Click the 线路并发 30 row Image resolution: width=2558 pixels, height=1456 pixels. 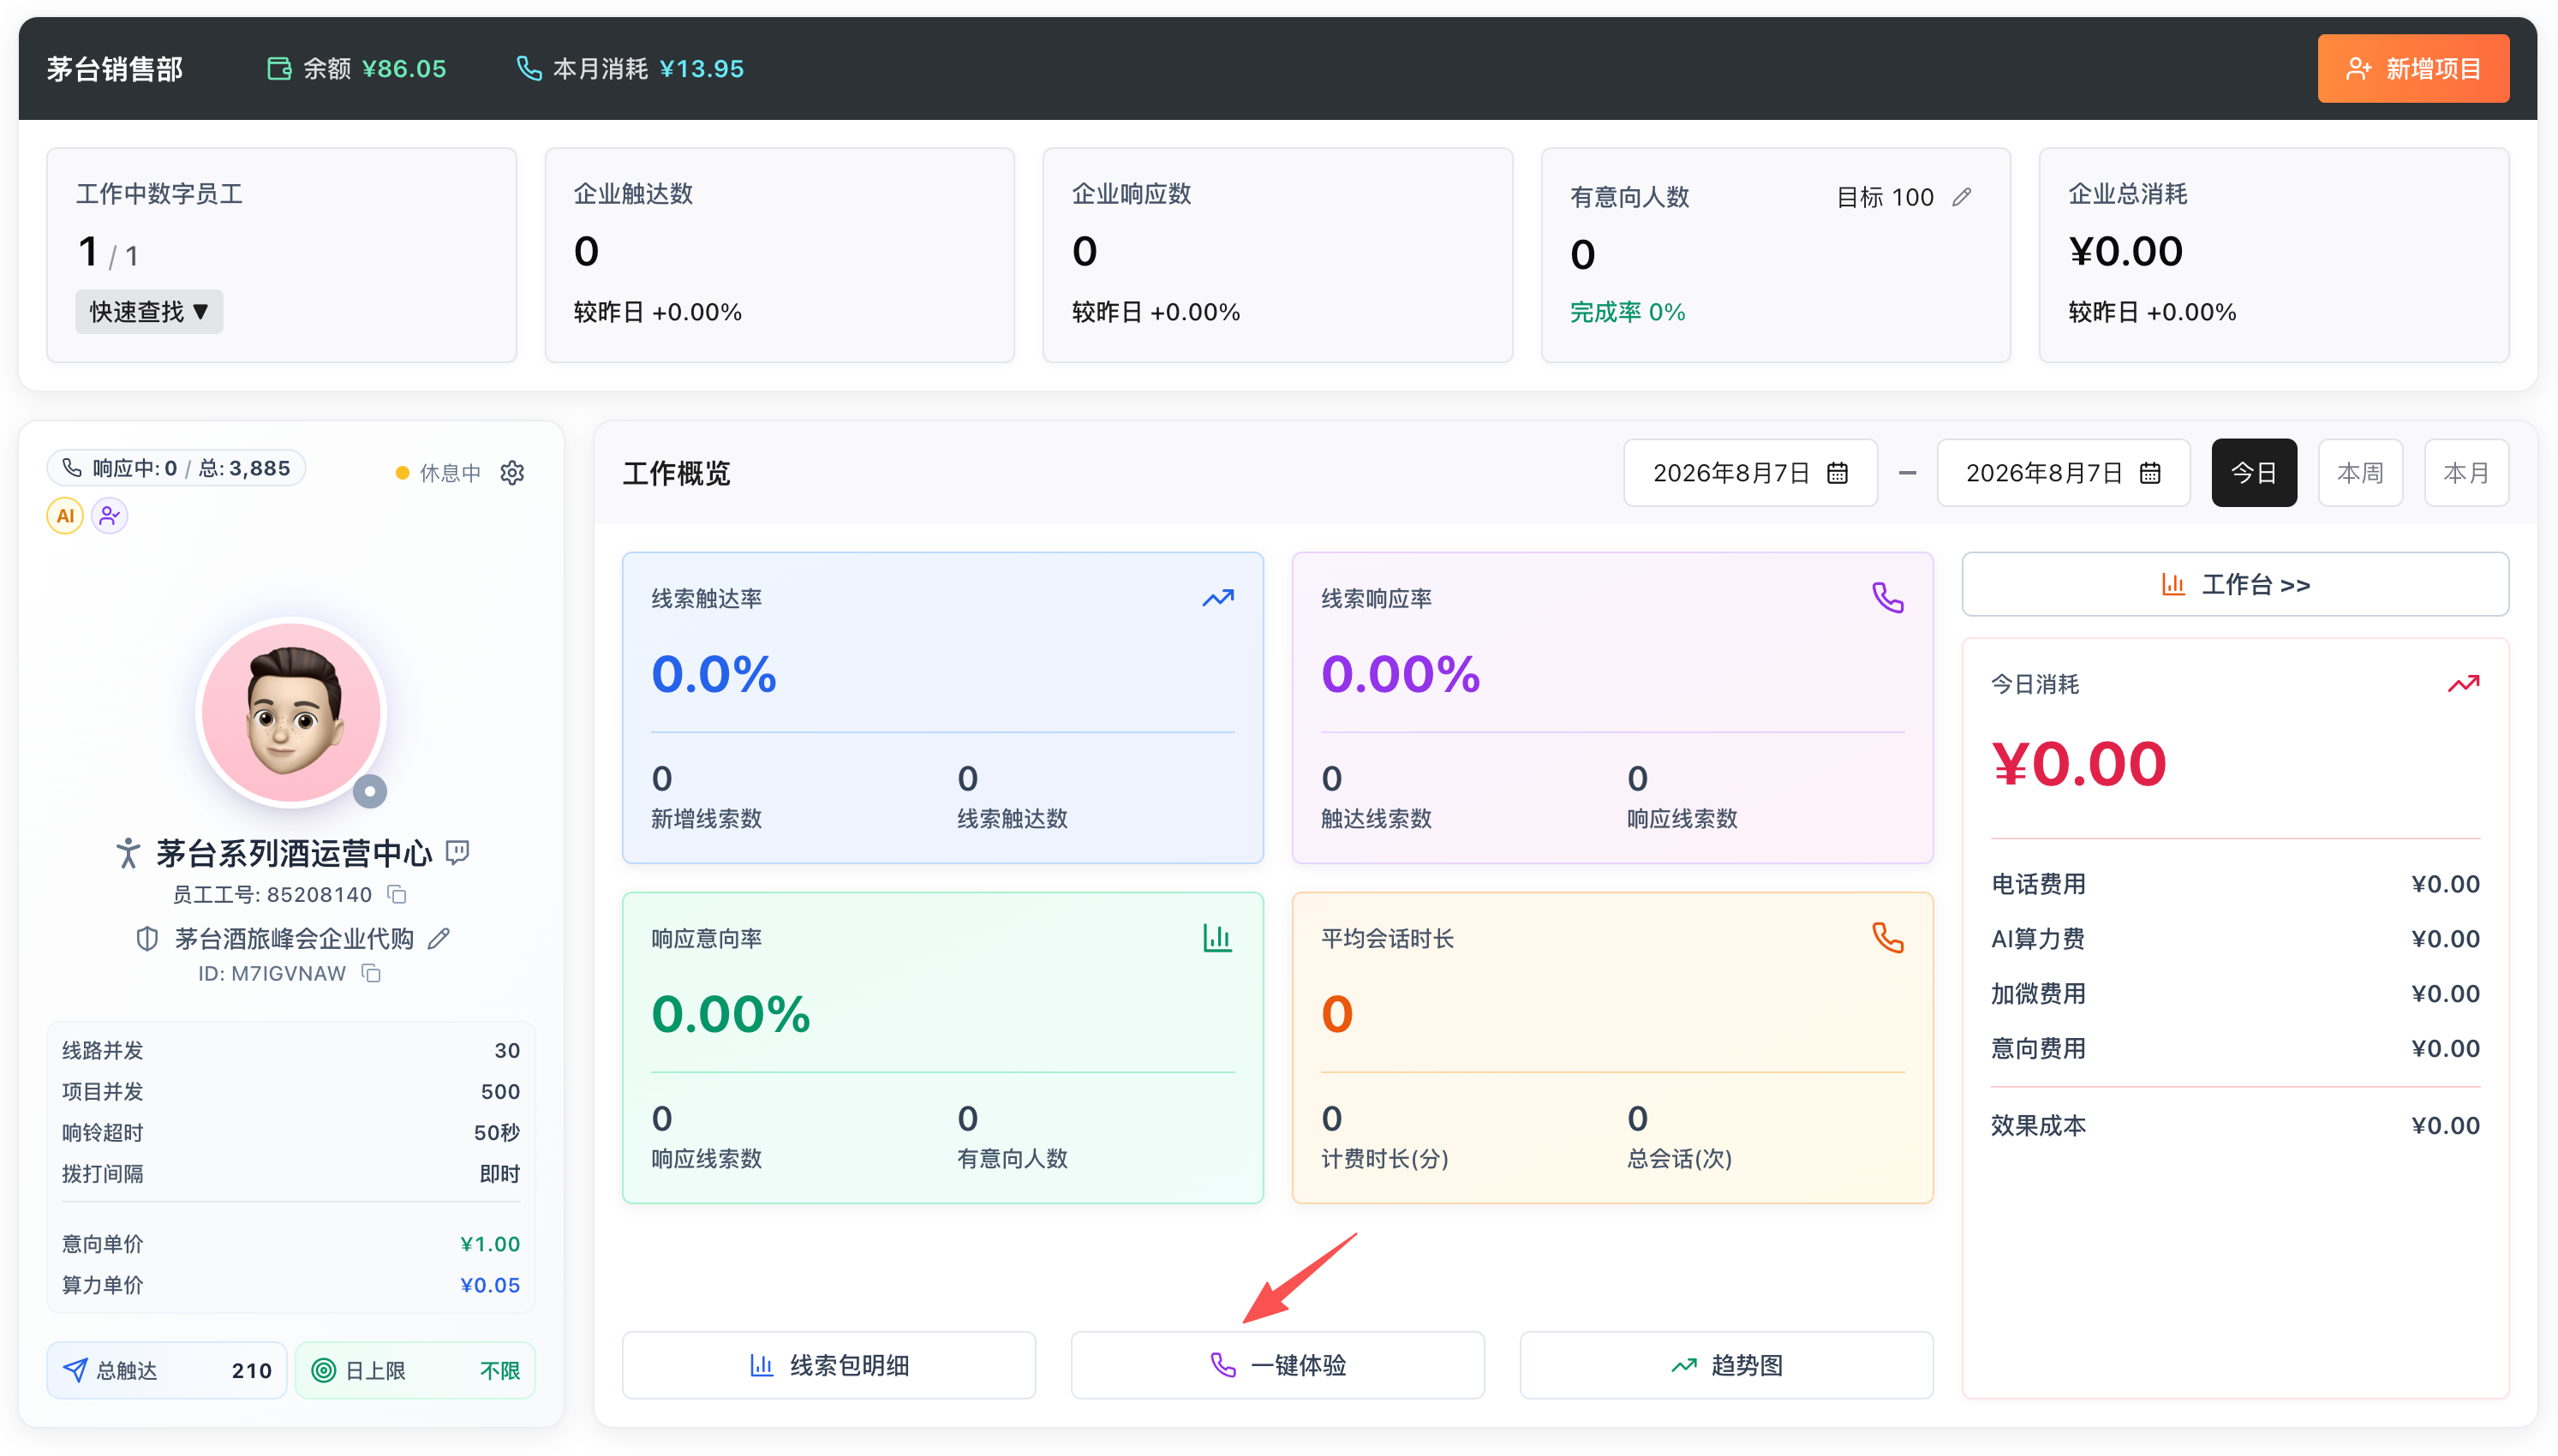coord(291,1050)
